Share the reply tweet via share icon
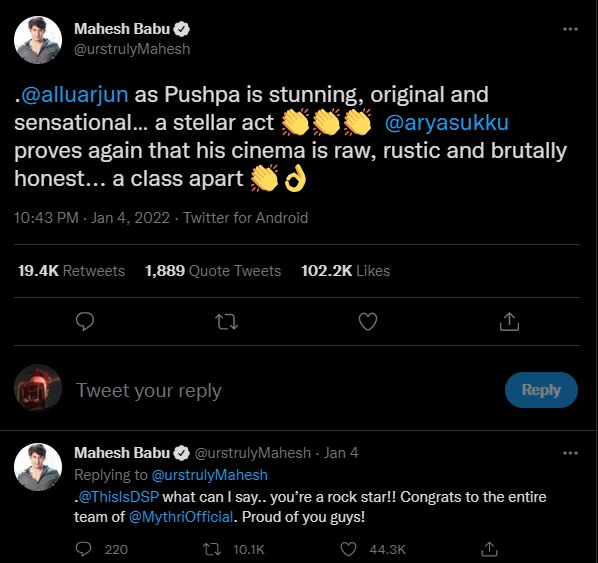Screen dimensions: 598x563 tap(489, 549)
